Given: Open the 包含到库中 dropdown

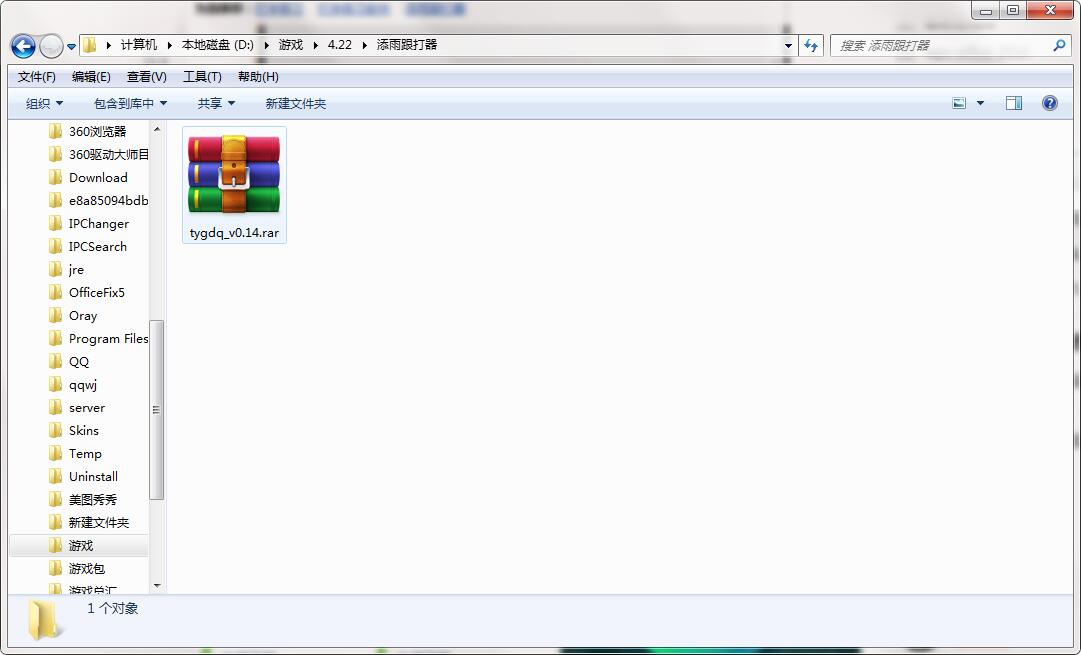Looking at the screenshot, I should pyautogui.click(x=130, y=103).
